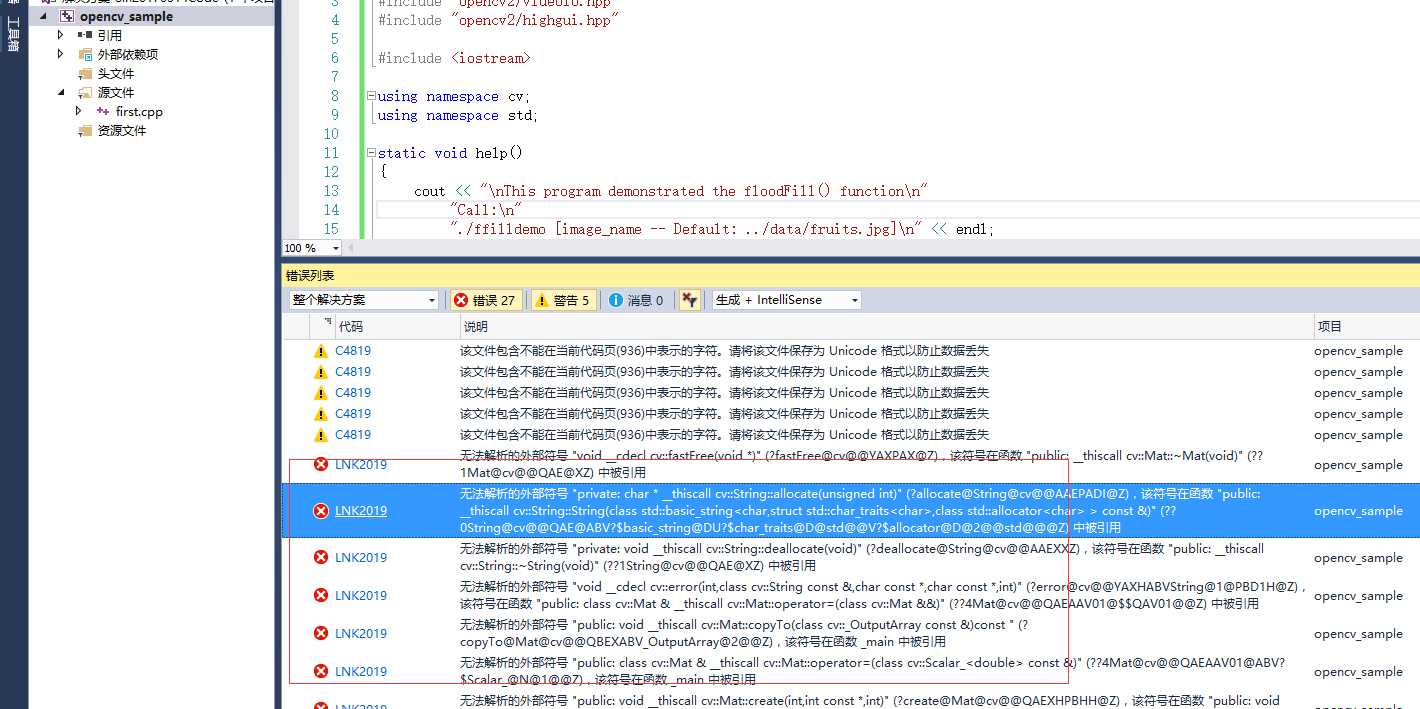This screenshot has width=1420, height=709.
Task: Open the 工具箱 side tab
Action: click(x=13, y=33)
